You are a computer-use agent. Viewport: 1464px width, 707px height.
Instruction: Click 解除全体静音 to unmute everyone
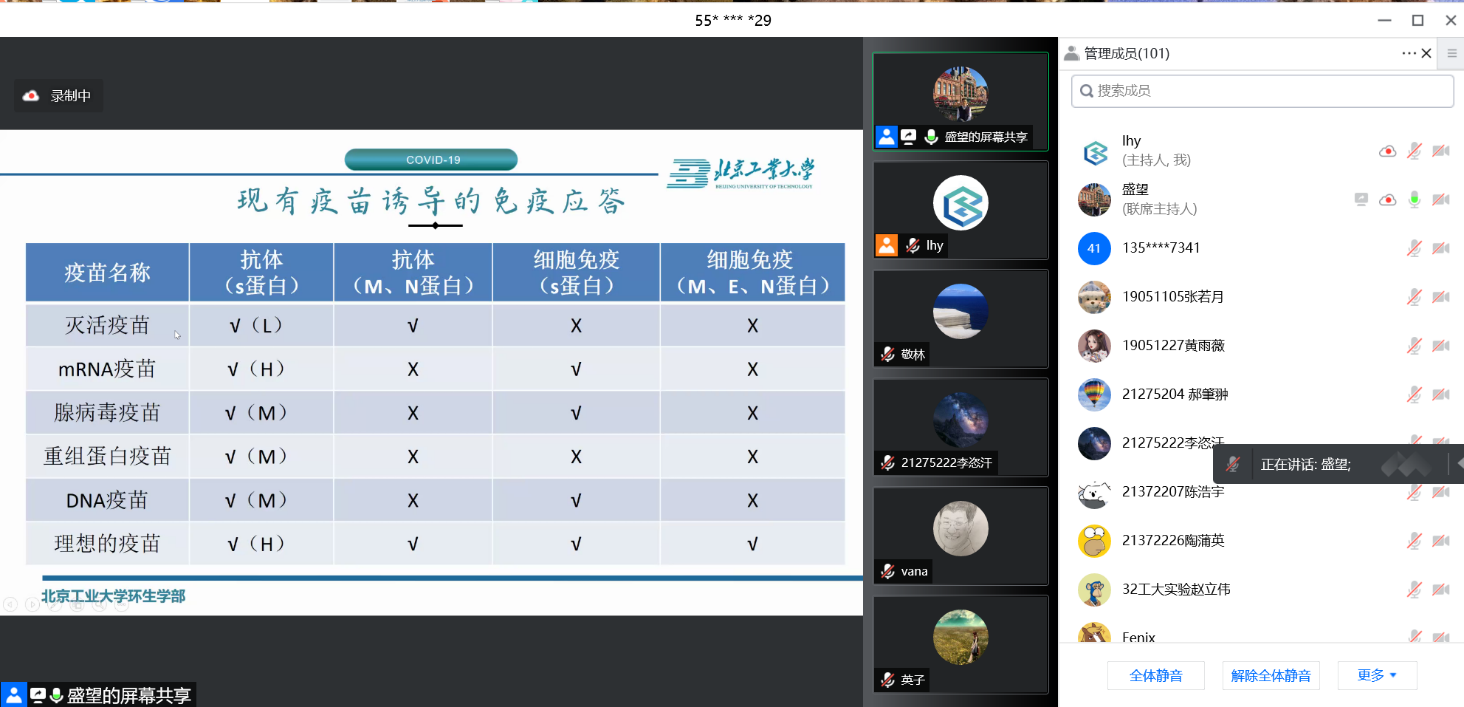1271,676
